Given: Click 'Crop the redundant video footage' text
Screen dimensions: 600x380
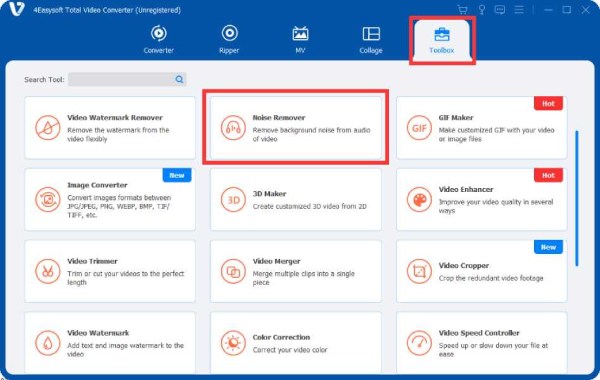Looking at the screenshot, I should pos(491,278).
